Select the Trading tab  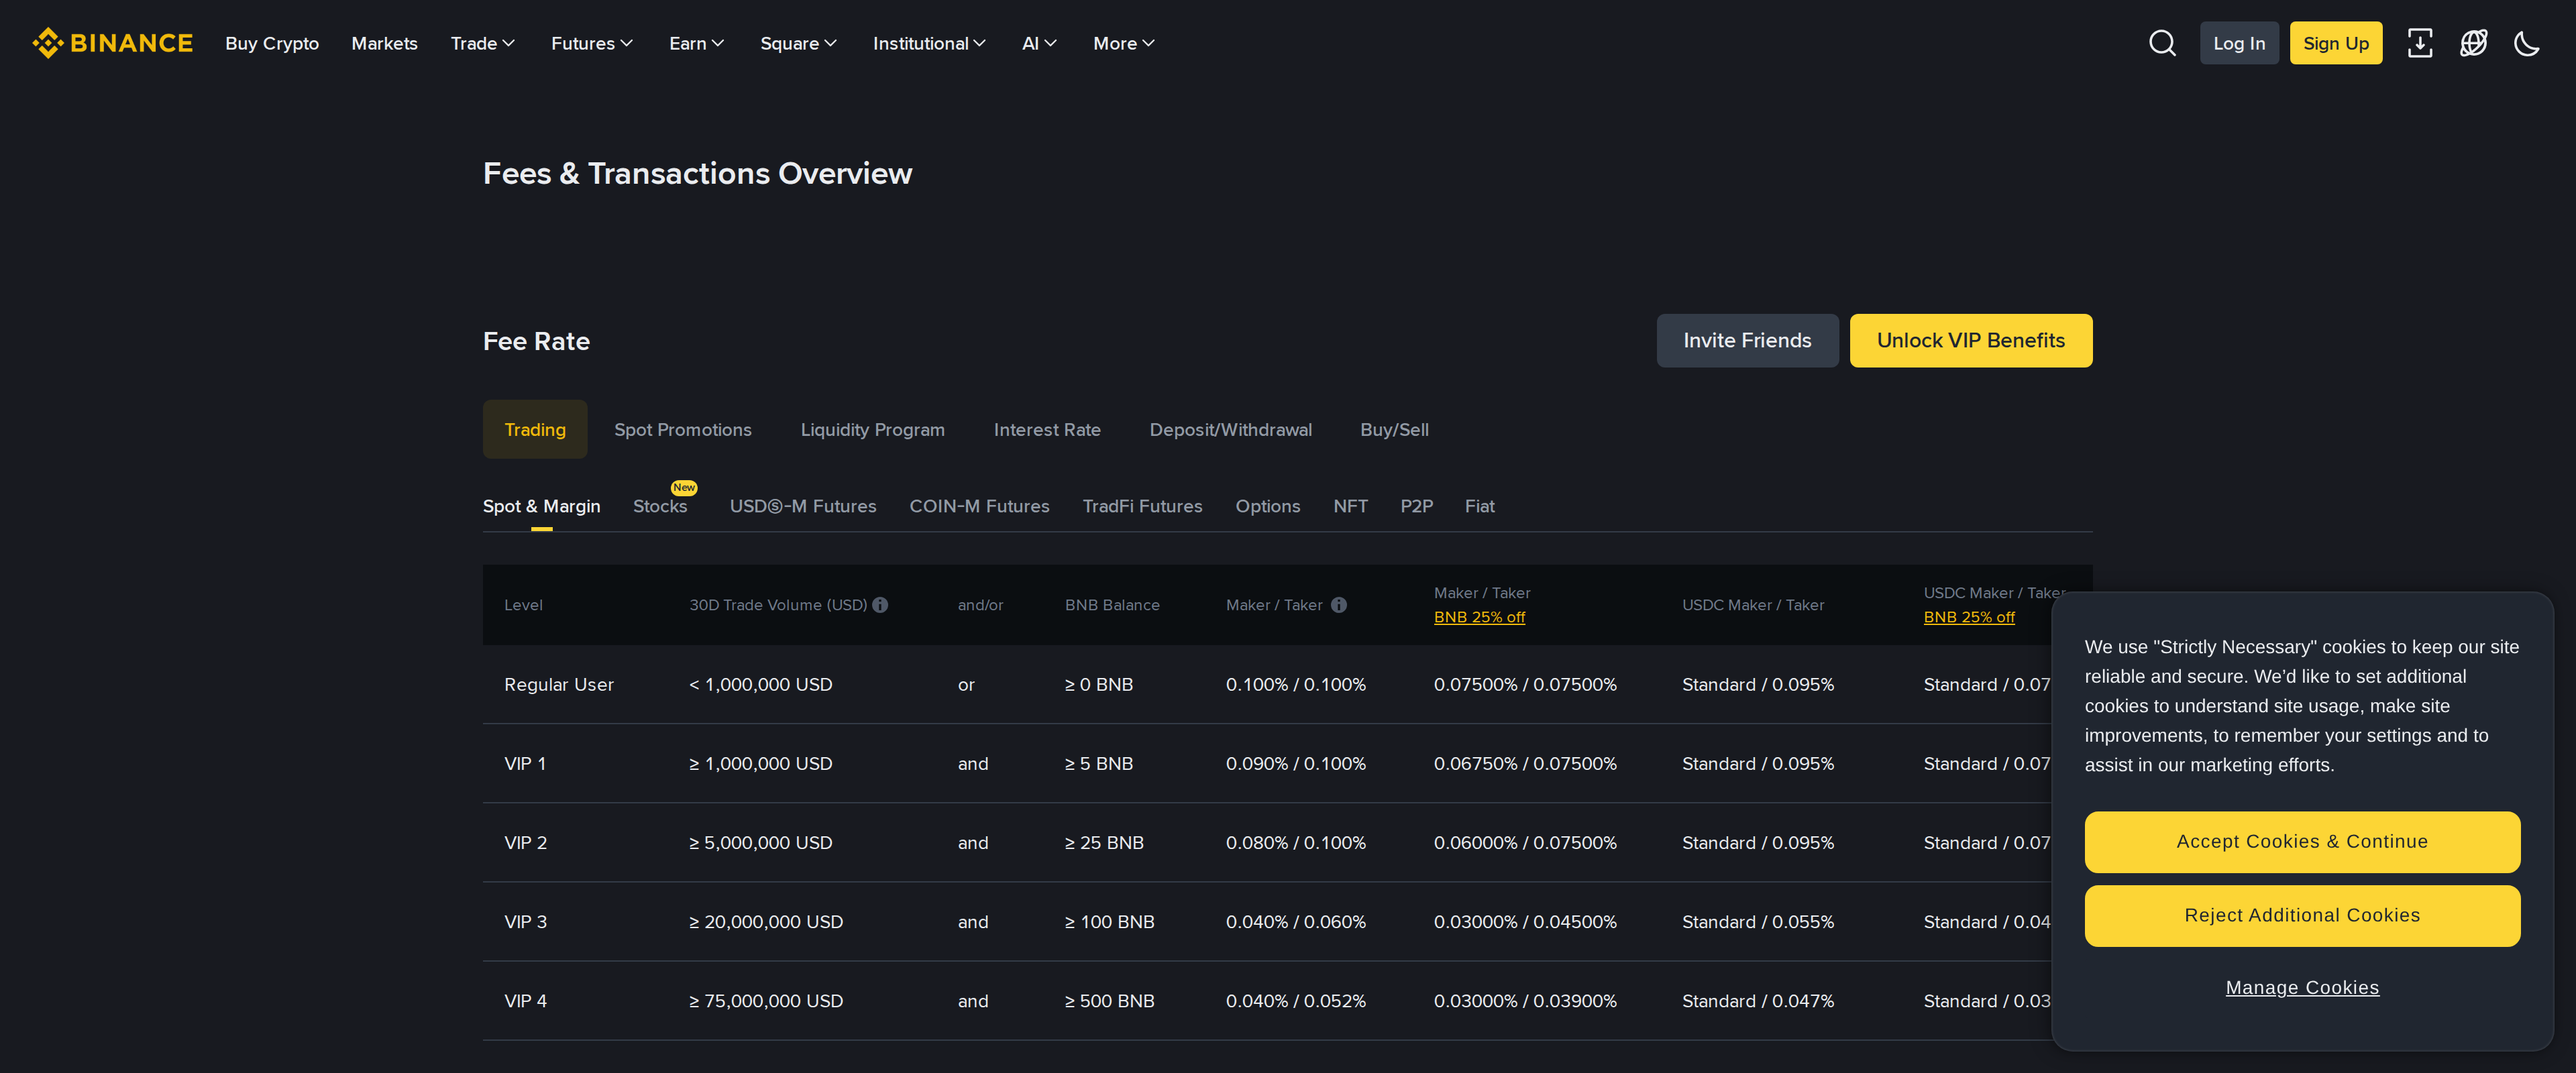(x=535, y=429)
